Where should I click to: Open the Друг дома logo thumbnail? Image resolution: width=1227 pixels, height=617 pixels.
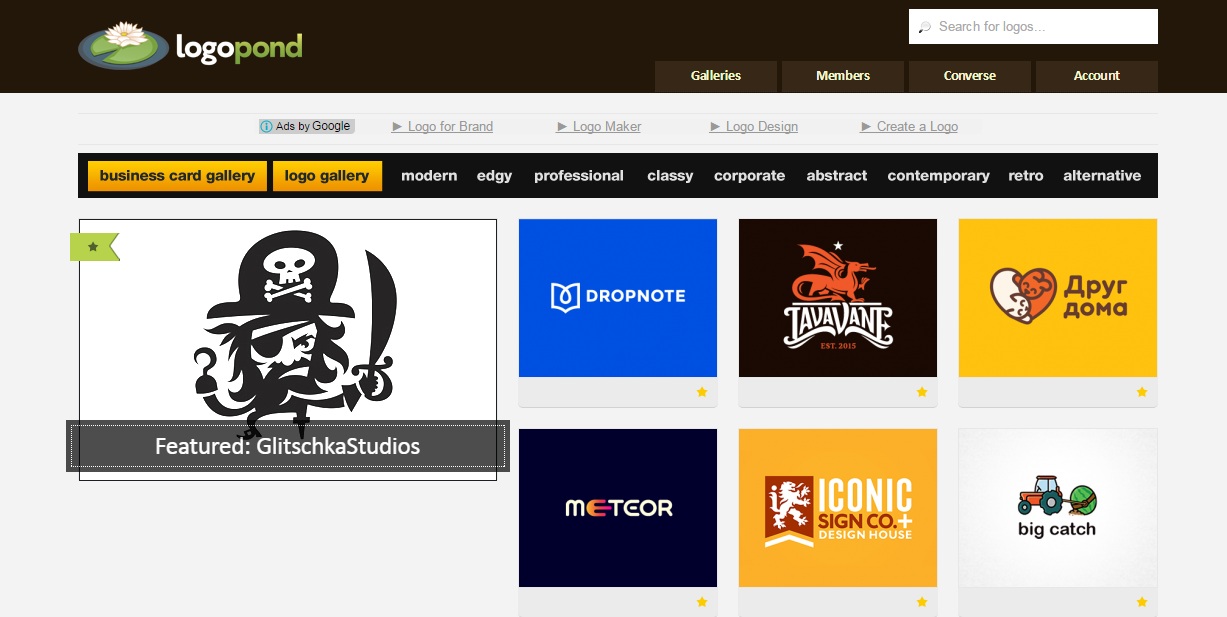[1058, 298]
